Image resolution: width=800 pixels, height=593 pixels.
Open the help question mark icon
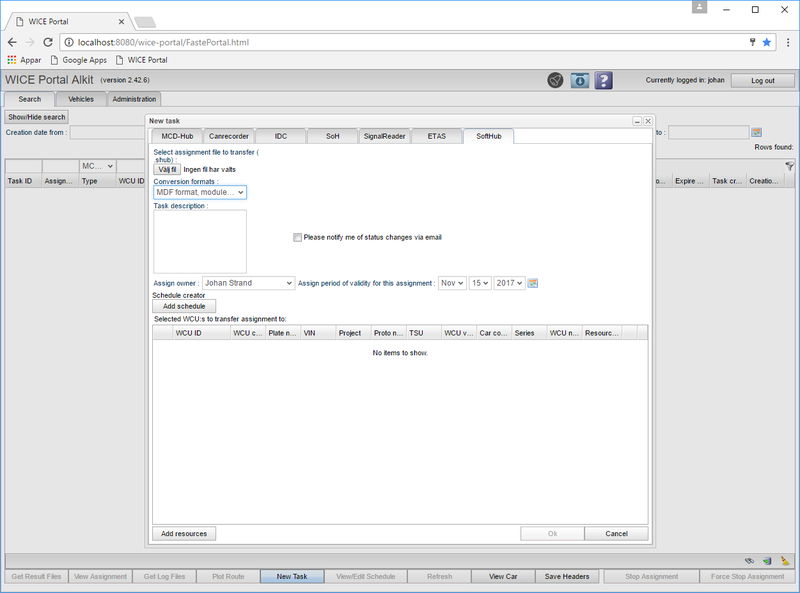(603, 80)
